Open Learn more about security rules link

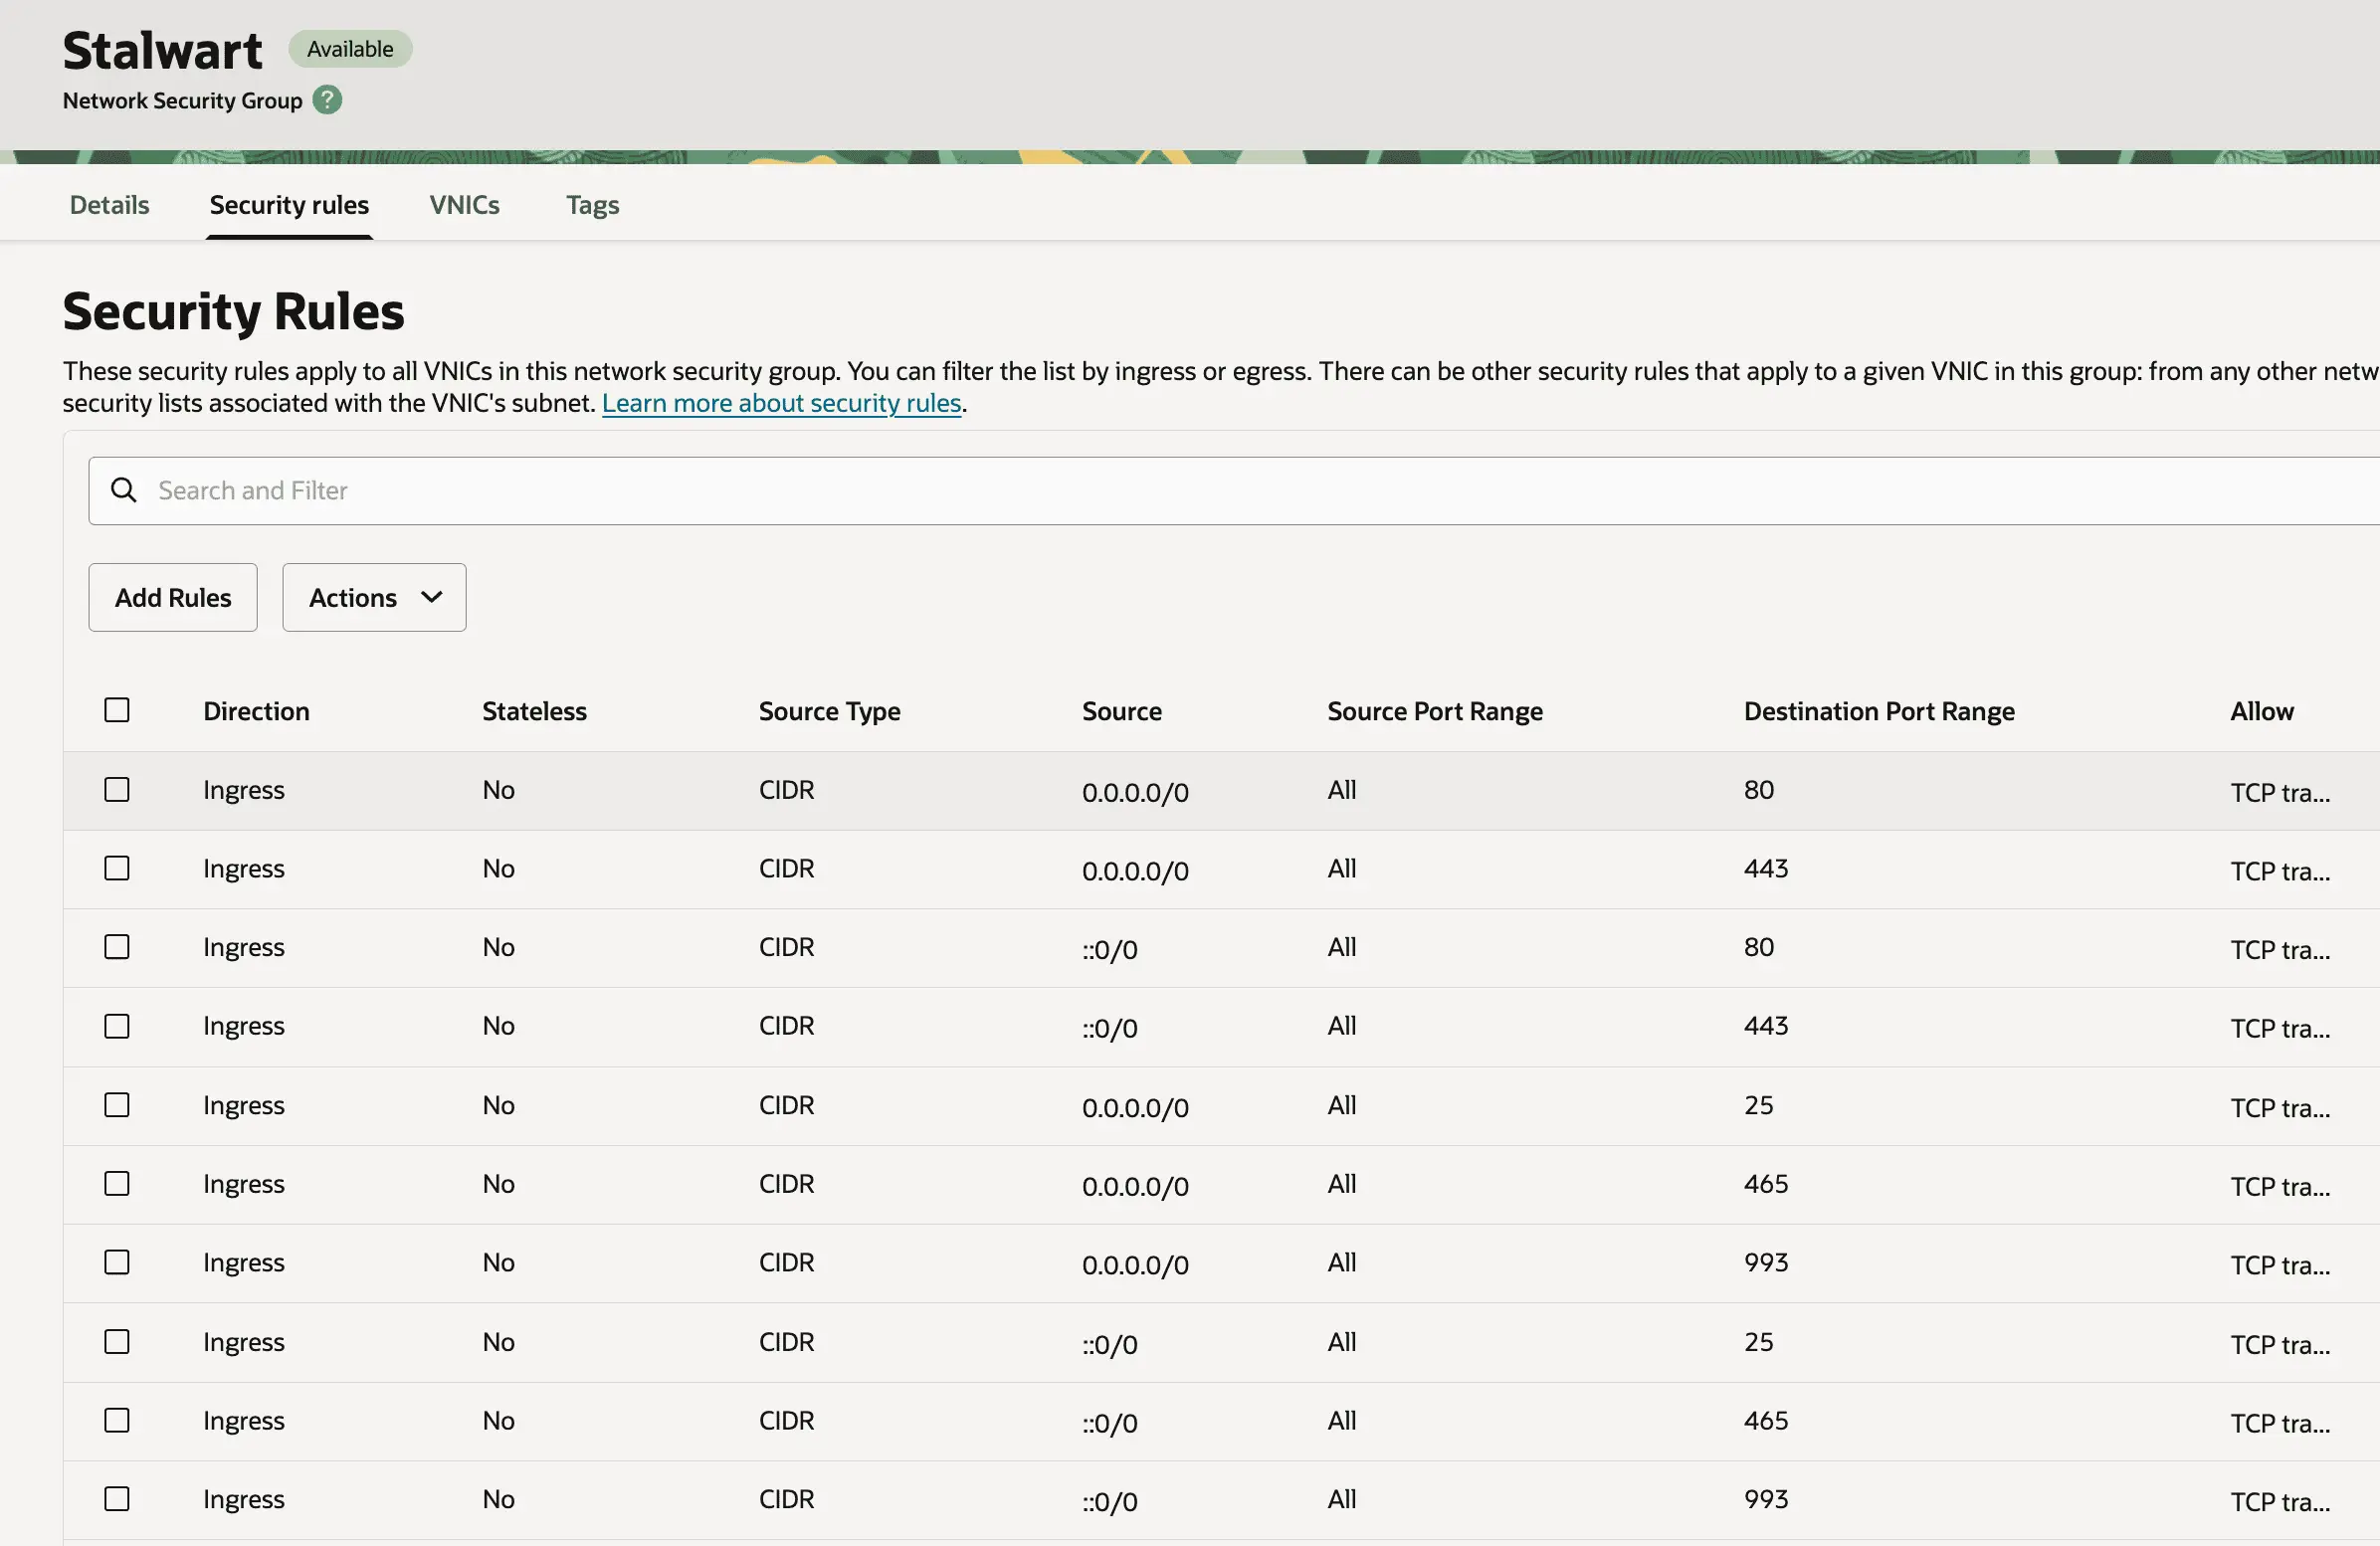click(781, 403)
